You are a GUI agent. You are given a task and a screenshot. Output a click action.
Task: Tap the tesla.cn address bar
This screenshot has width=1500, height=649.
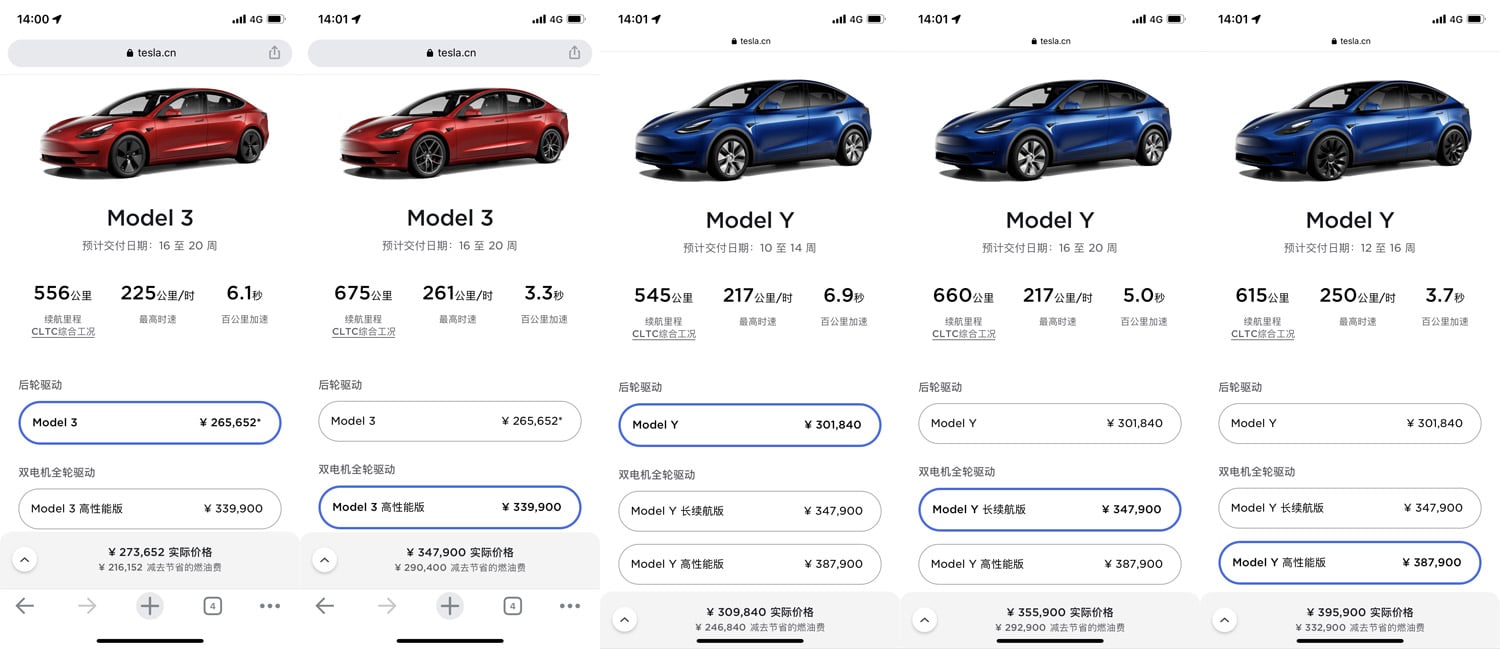pyautogui.click(x=148, y=53)
